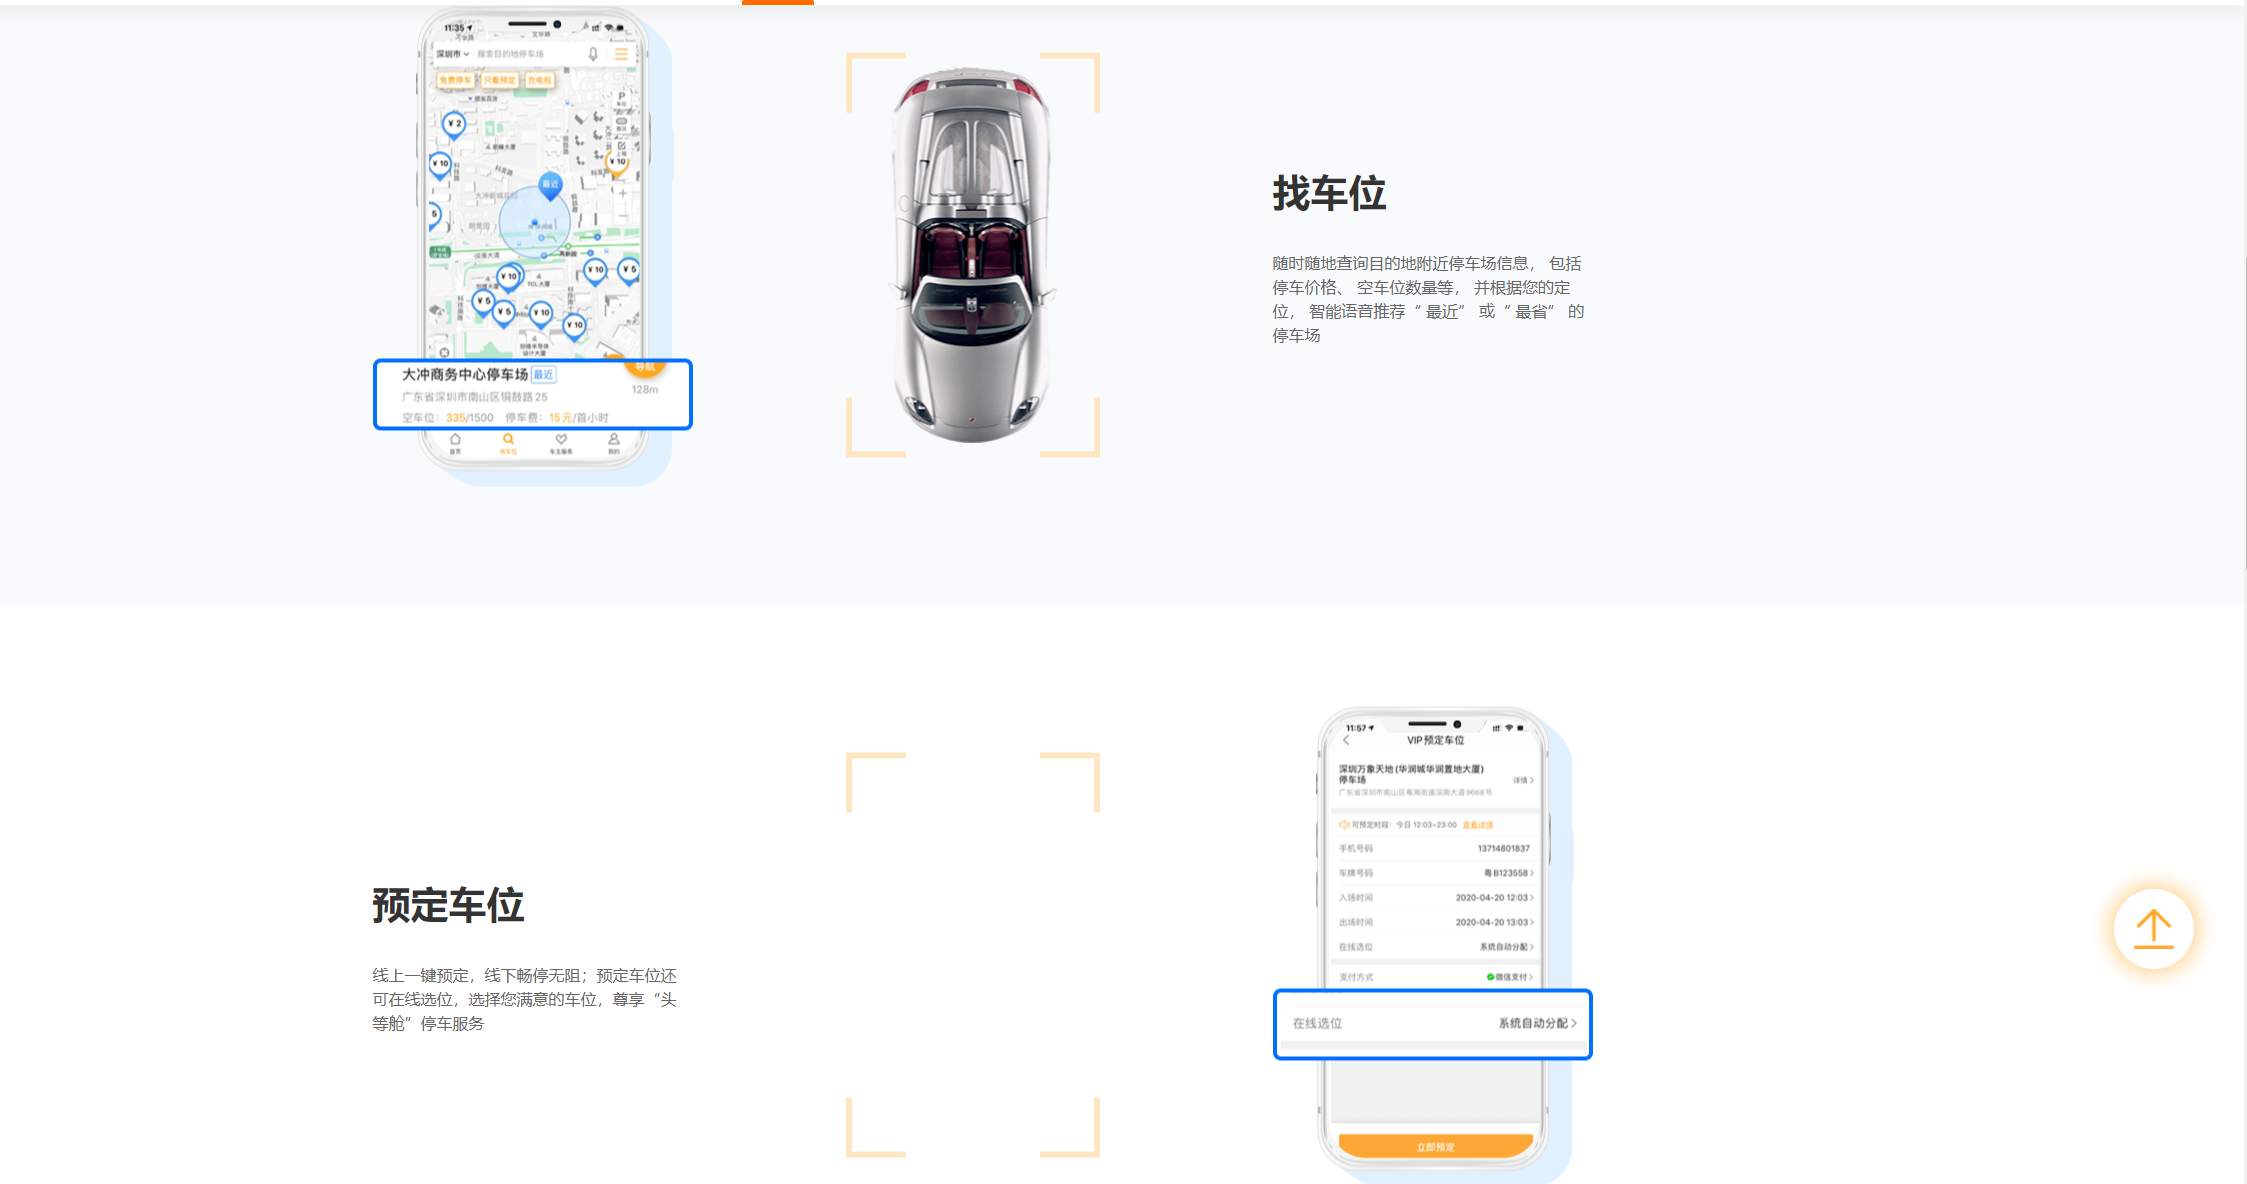The height and width of the screenshot is (1184, 2247).
Task: Select the 大冲商务中心停车场 parking card callout
Action: tap(532, 395)
